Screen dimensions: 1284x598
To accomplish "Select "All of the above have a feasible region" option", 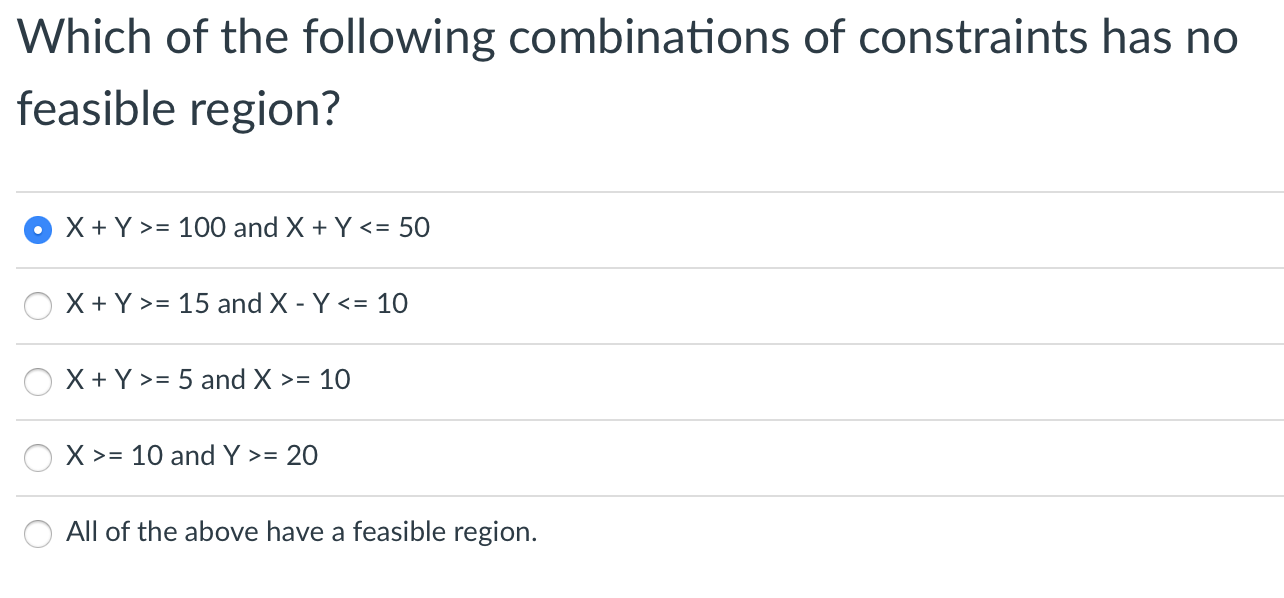I will coord(37,534).
